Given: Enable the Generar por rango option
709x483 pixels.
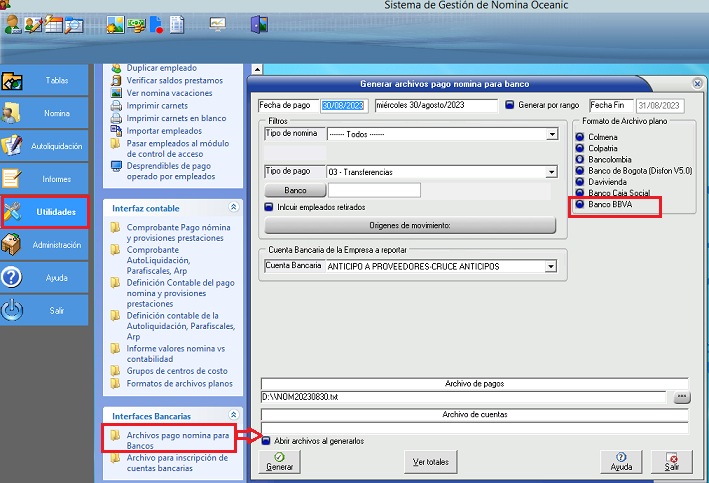Looking at the screenshot, I should pyautogui.click(x=509, y=105).
